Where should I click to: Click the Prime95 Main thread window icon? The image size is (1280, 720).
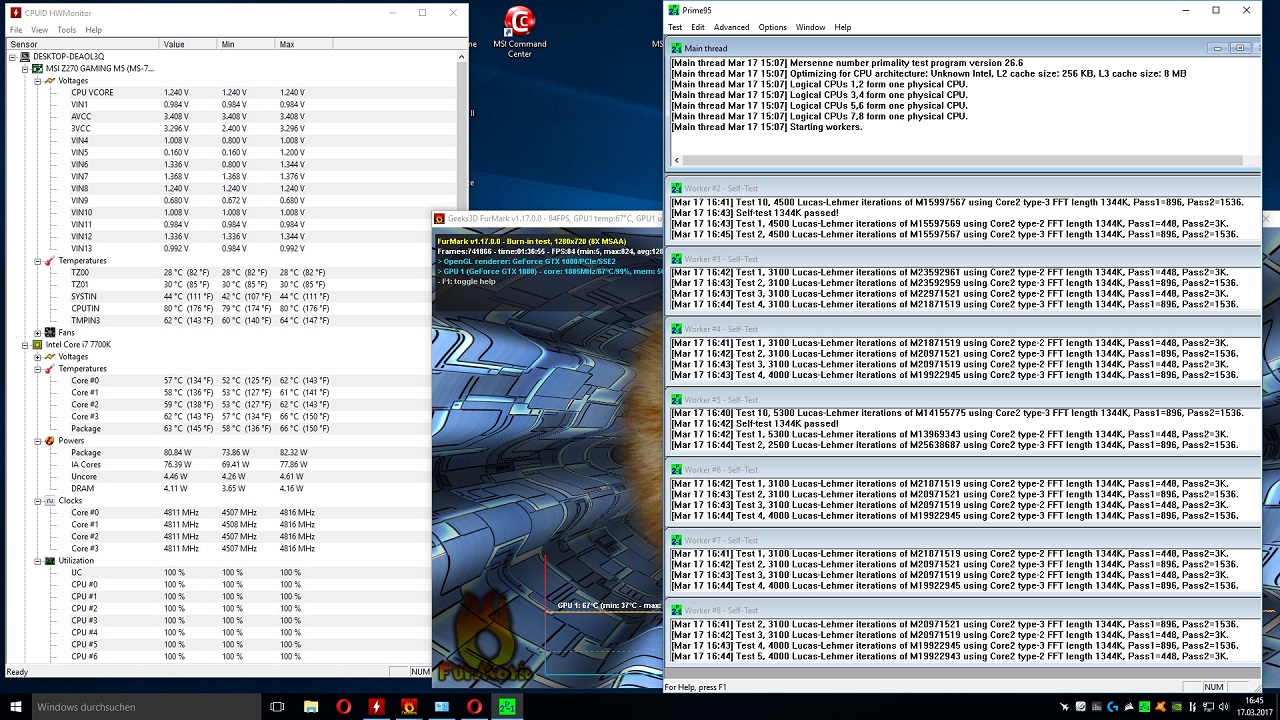click(x=677, y=48)
